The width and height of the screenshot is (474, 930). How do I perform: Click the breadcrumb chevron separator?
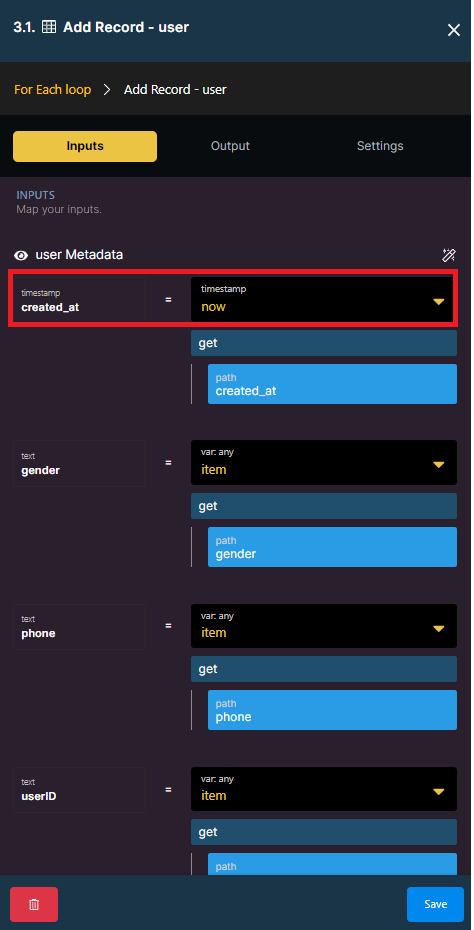107,90
